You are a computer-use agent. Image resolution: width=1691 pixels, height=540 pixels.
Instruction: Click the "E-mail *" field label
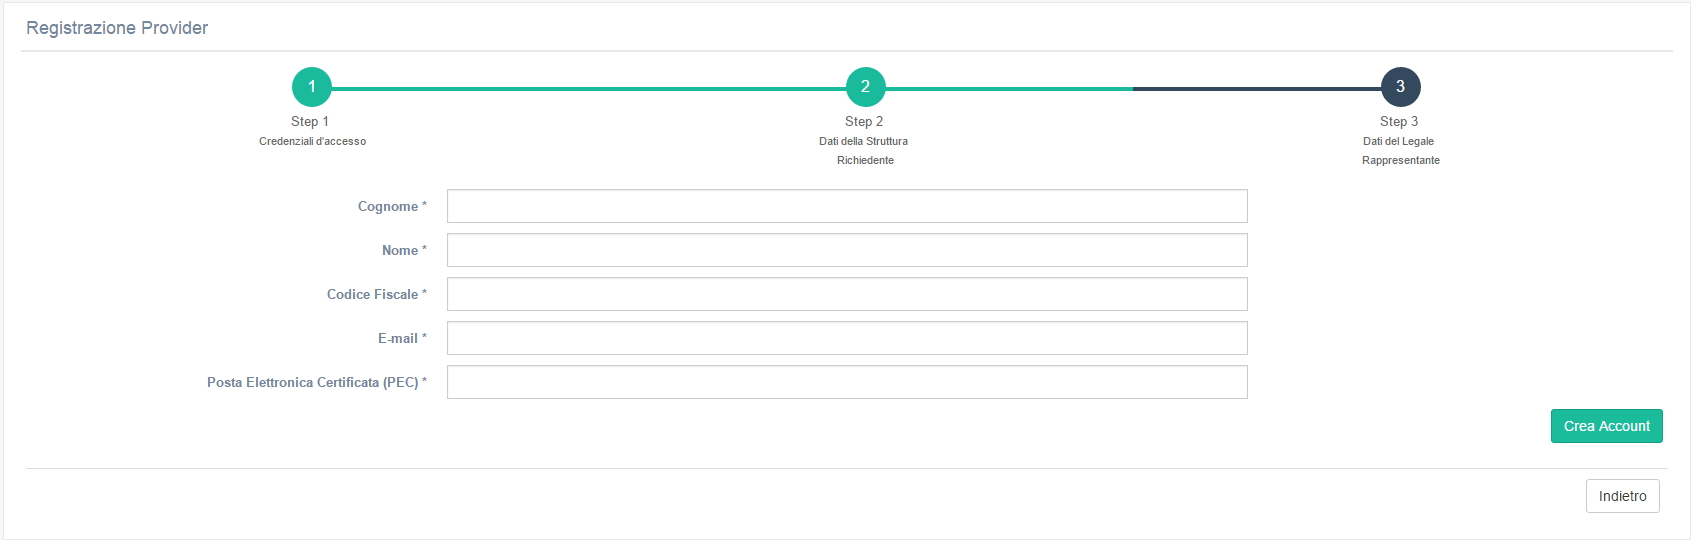pyautogui.click(x=401, y=338)
